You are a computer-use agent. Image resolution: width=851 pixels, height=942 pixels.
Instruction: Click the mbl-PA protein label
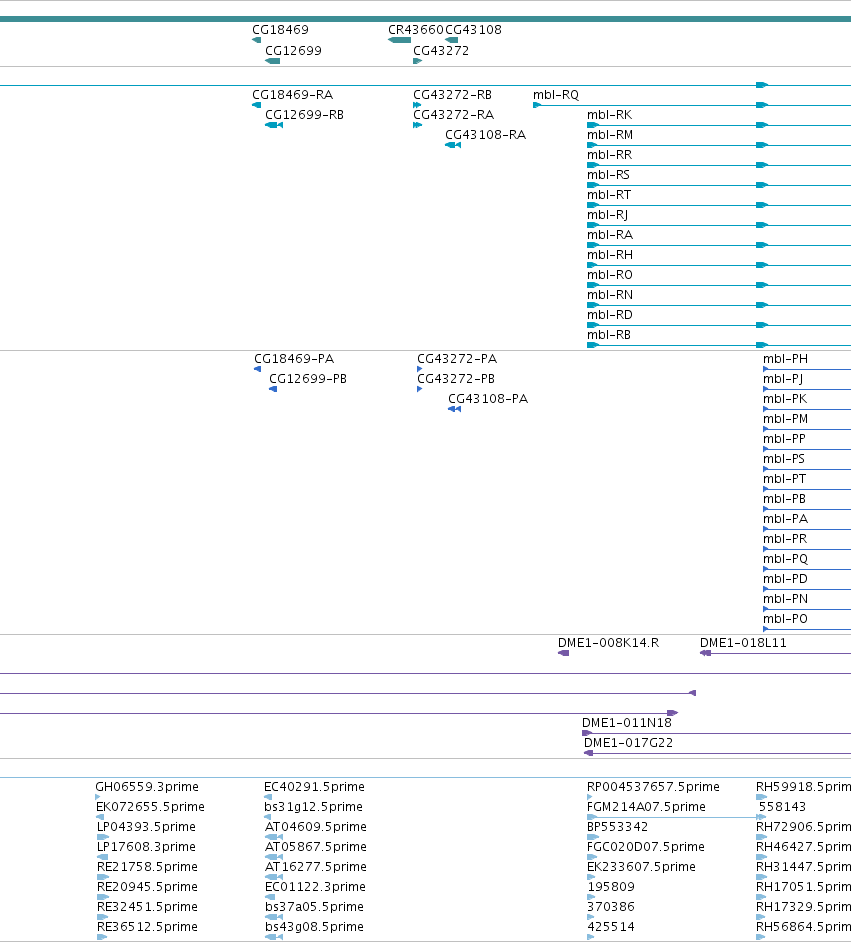point(786,519)
